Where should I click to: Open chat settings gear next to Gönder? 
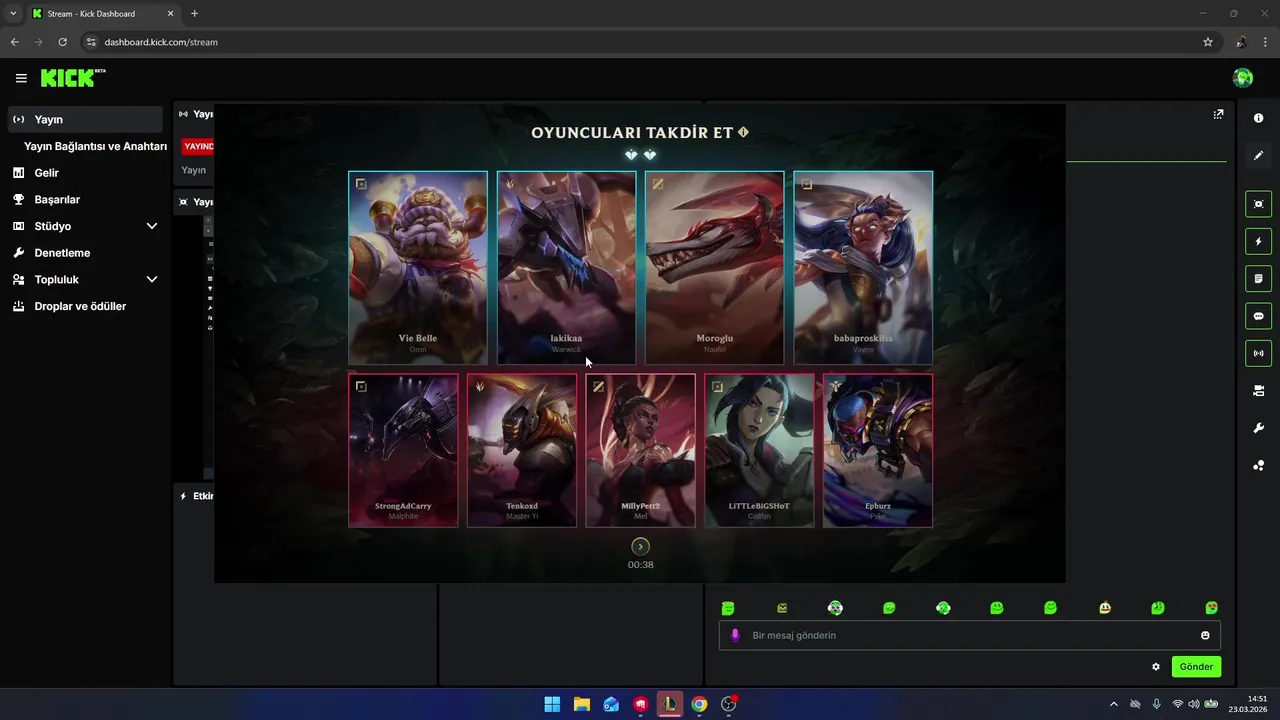[x=1156, y=667]
